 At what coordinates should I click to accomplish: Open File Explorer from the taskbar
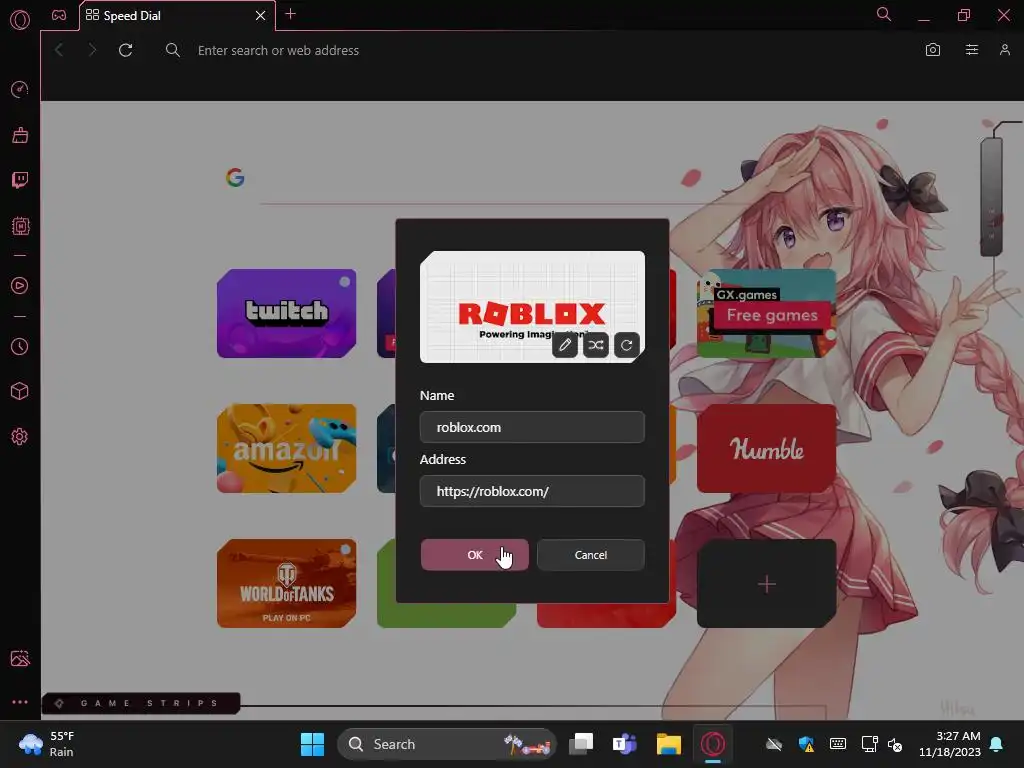click(x=669, y=744)
